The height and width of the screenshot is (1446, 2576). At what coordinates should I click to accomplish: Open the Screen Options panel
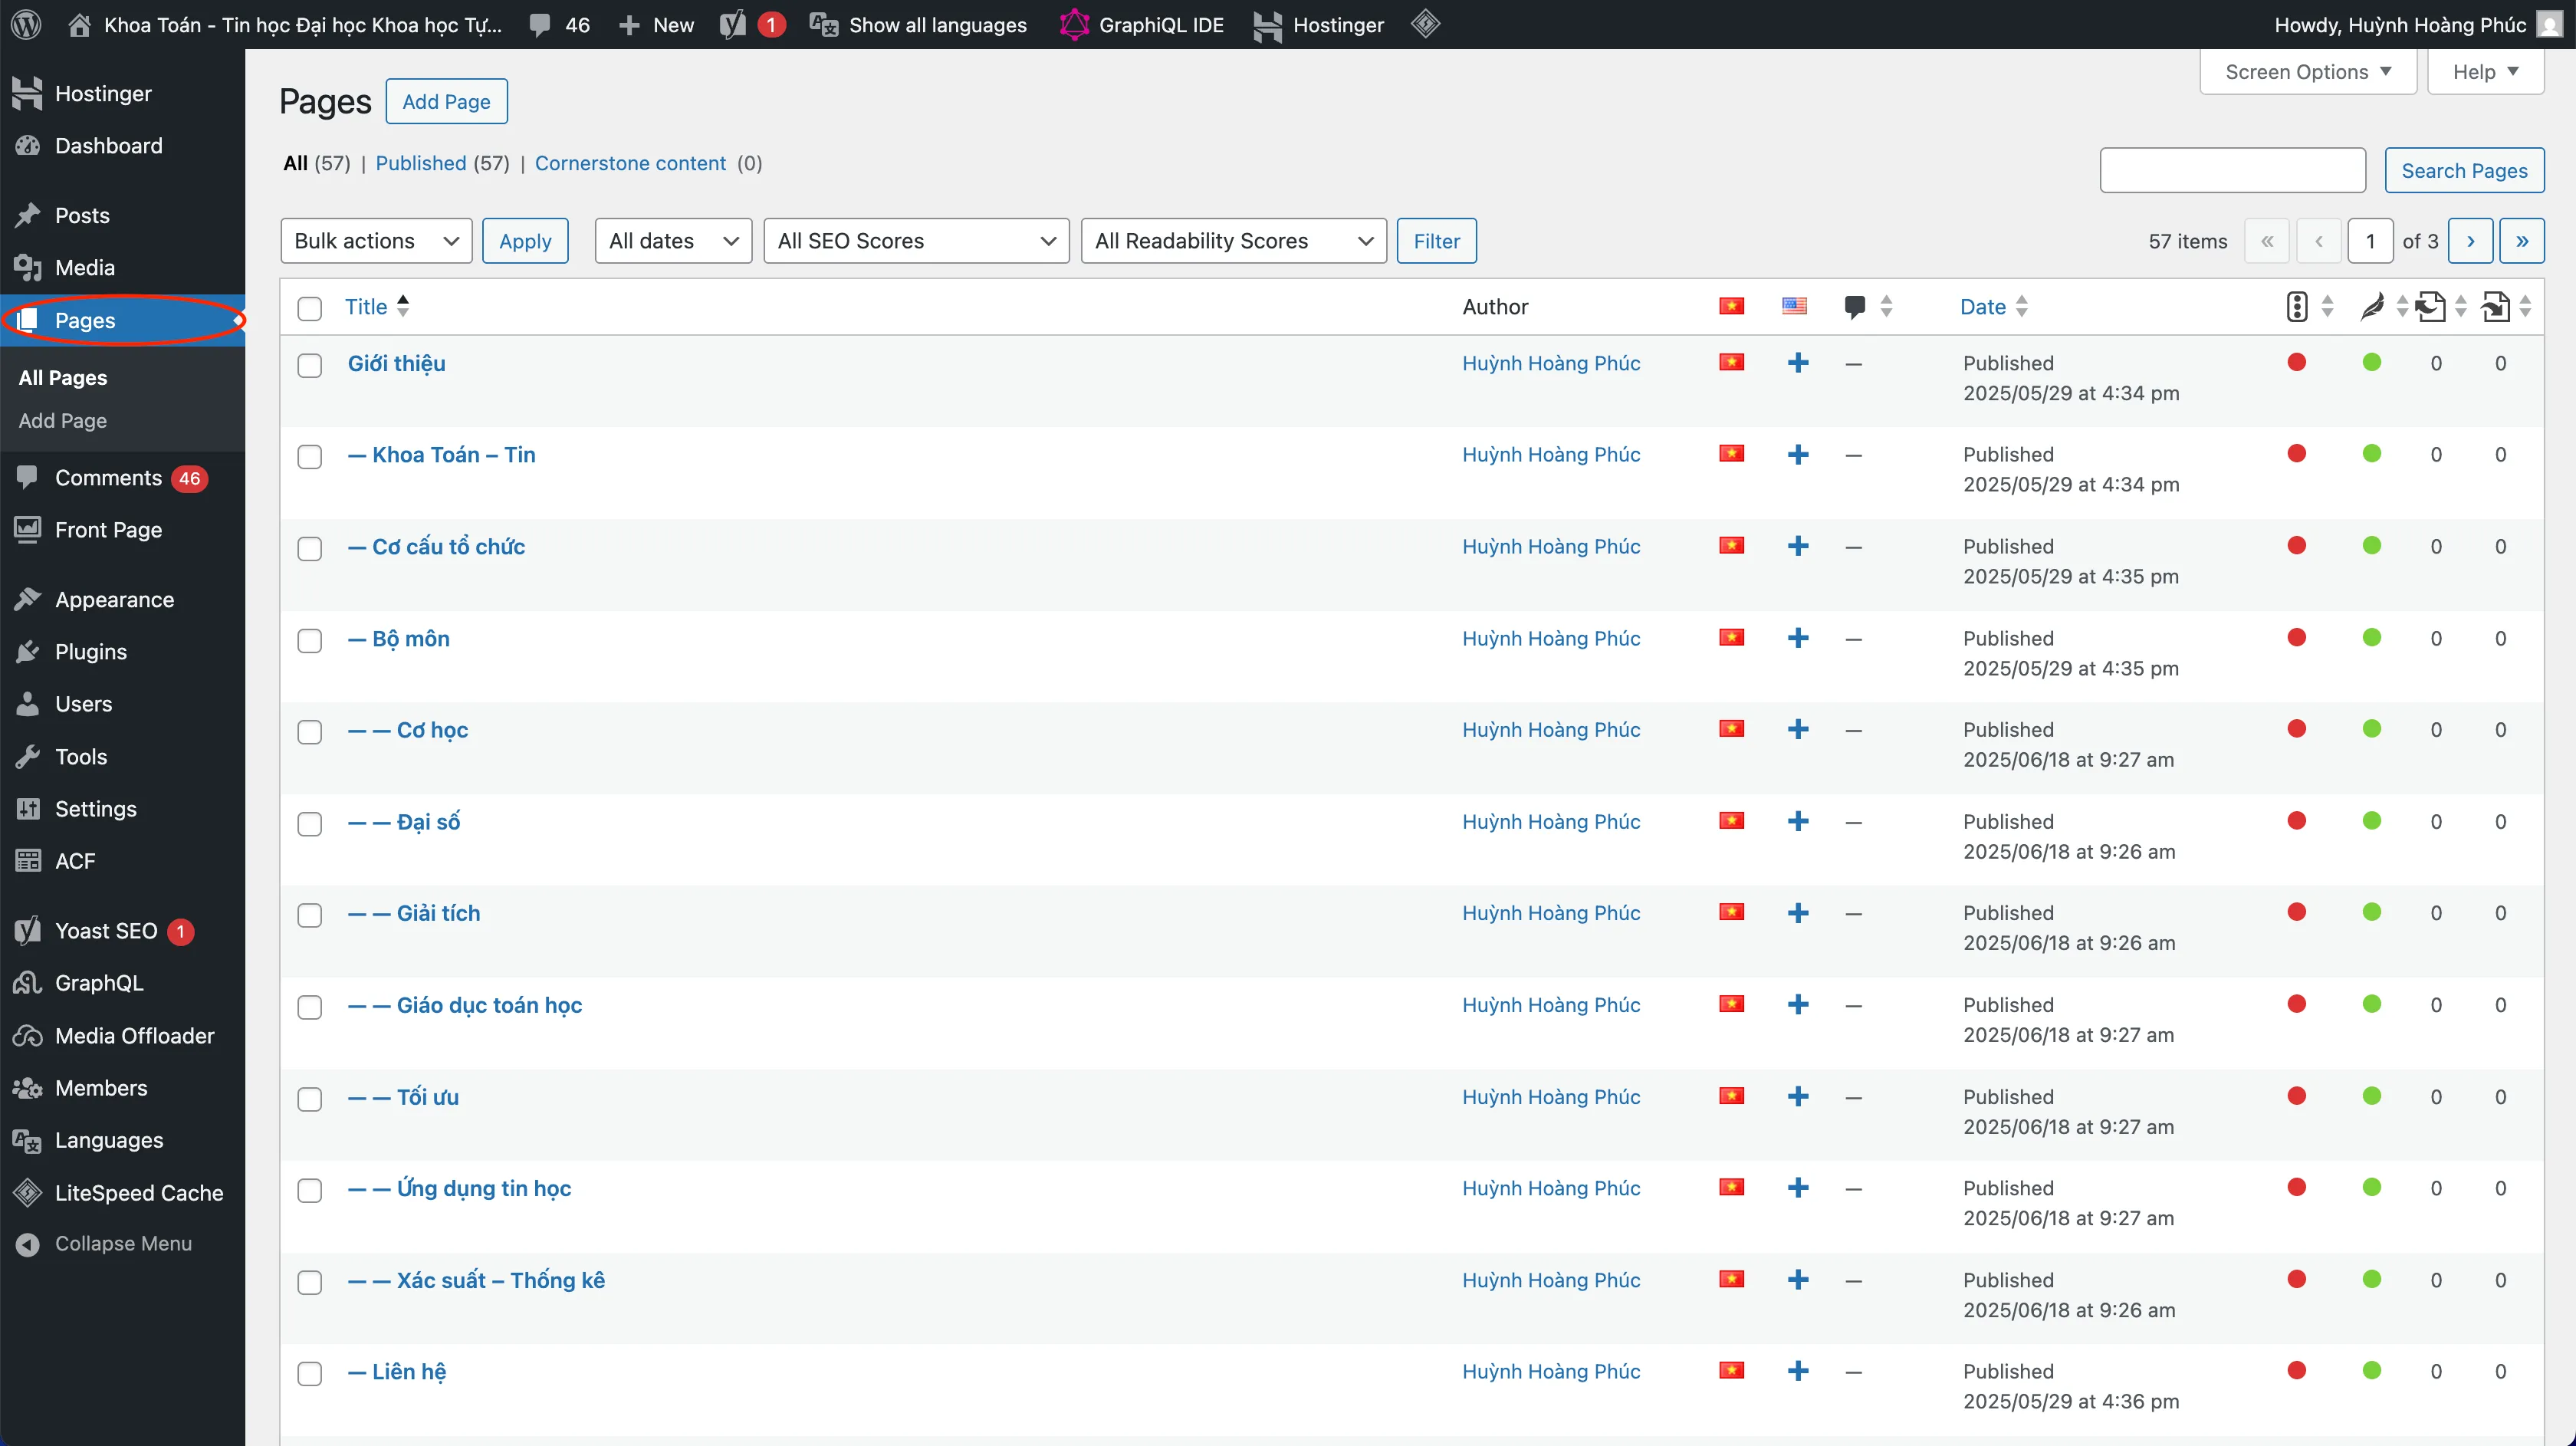(x=2307, y=72)
